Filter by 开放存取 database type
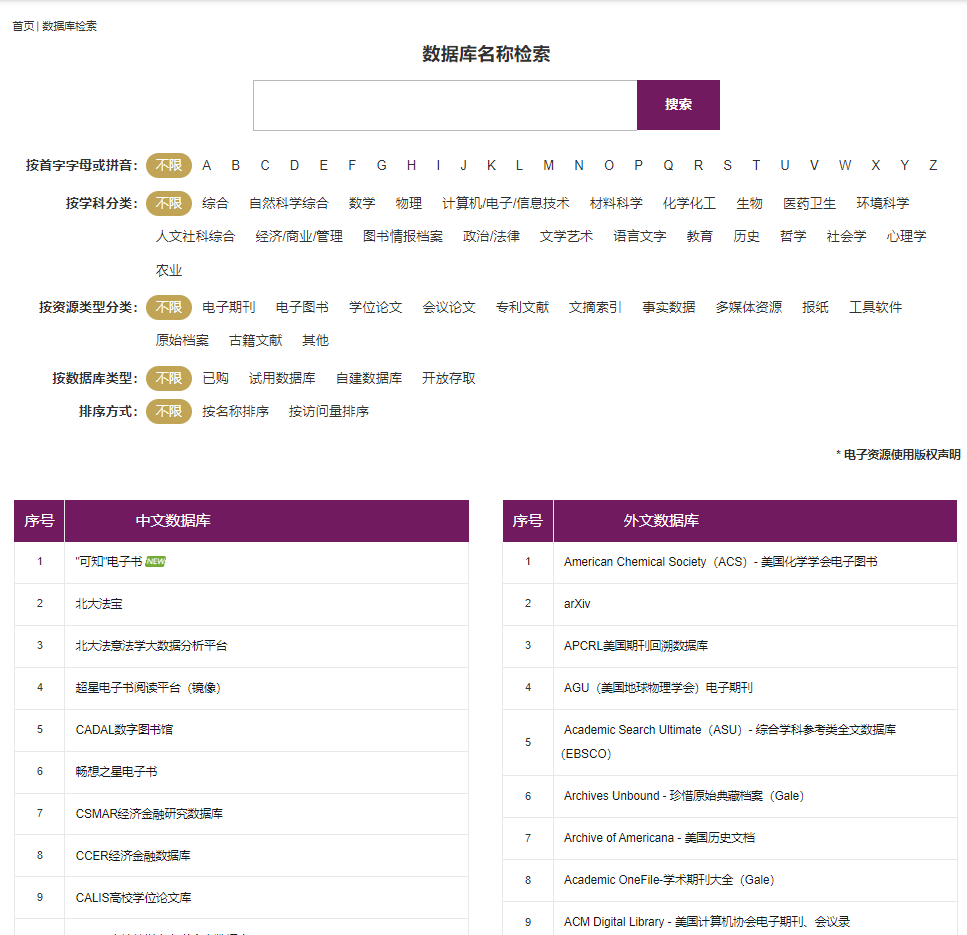967x935 pixels. point(448,378)
